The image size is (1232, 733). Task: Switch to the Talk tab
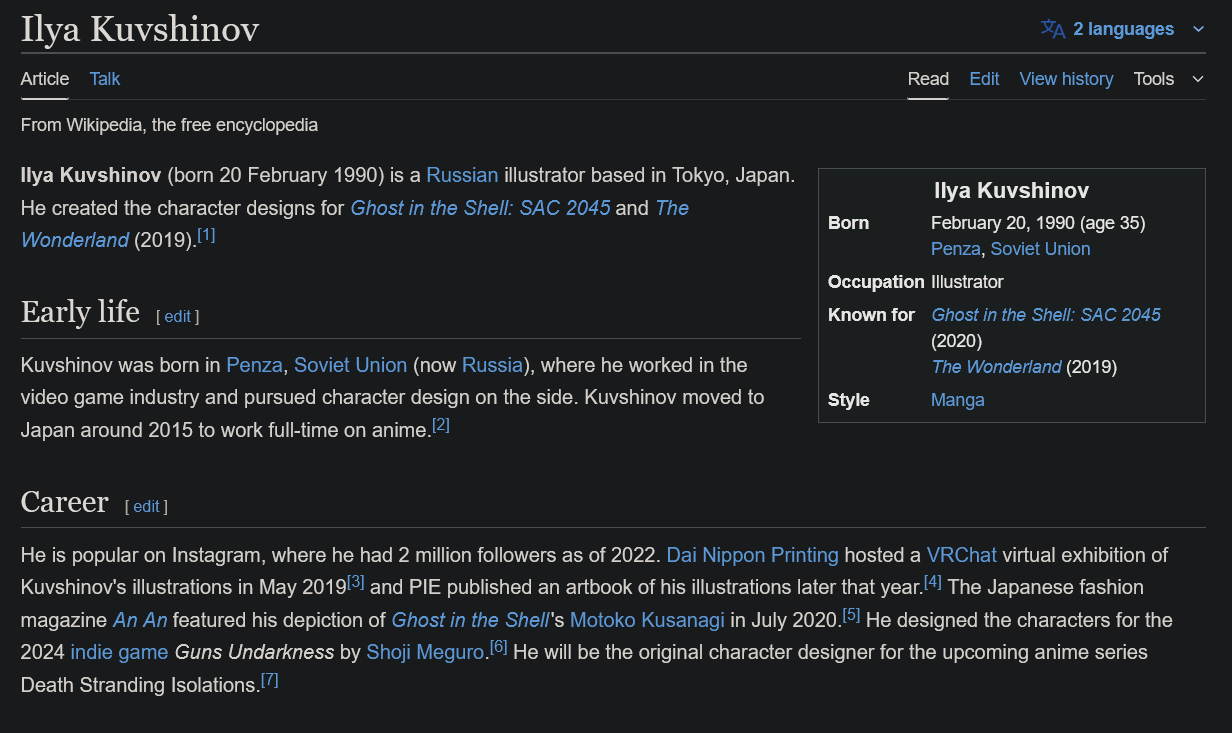[x=105, y=79]
